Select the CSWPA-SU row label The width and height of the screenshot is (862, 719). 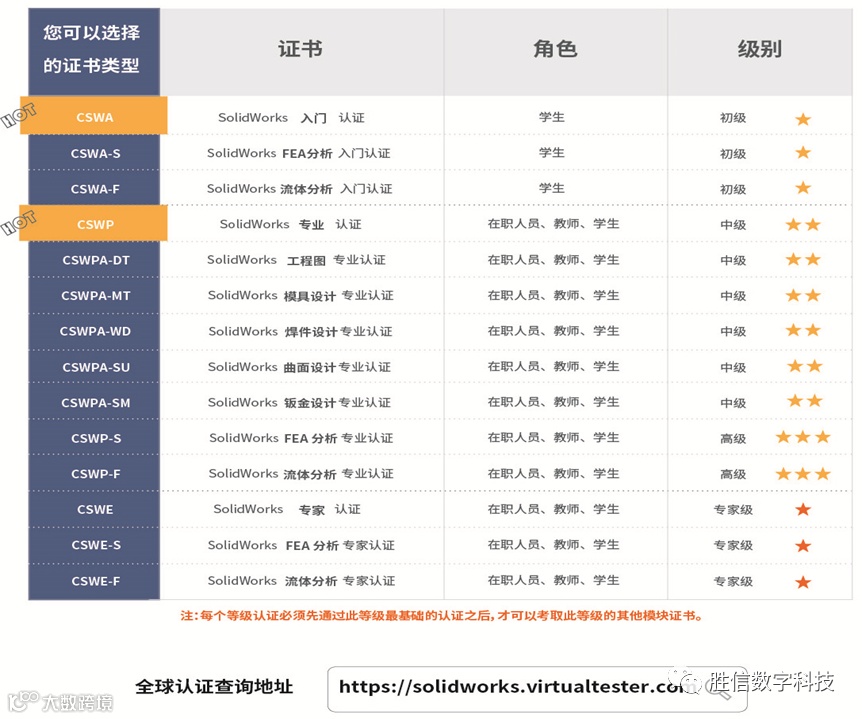[x=96, y=367]
